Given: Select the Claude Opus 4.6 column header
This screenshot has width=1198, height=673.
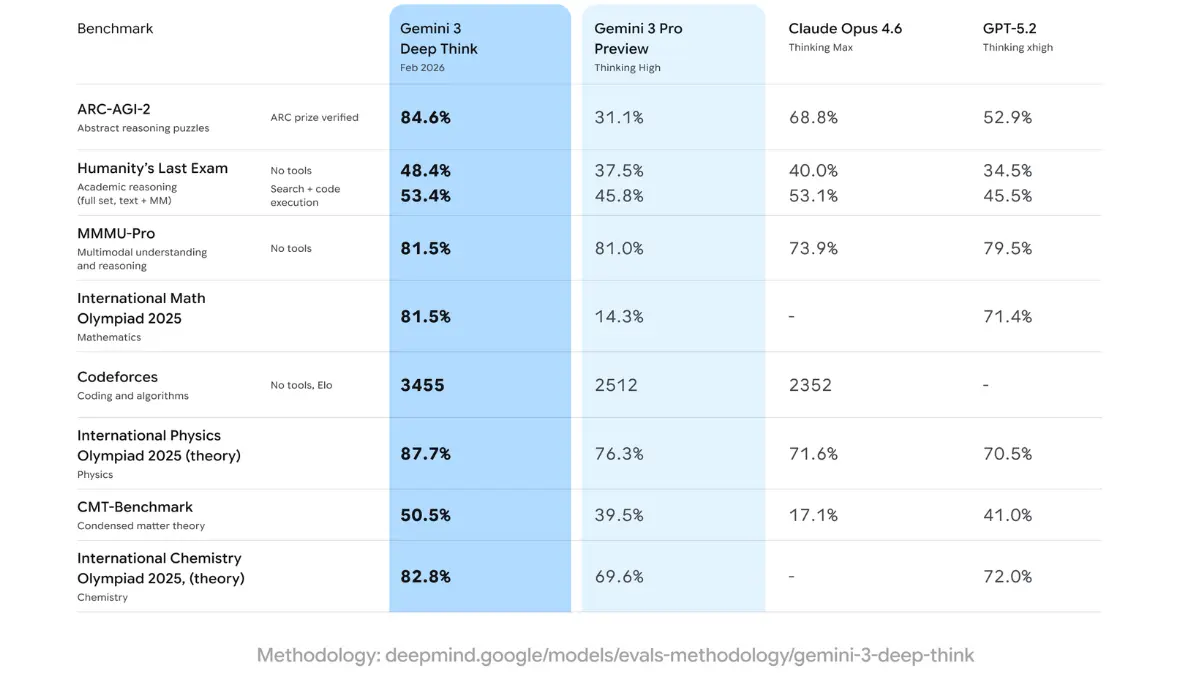Looking at the screenshot, I should pos(845,28).
